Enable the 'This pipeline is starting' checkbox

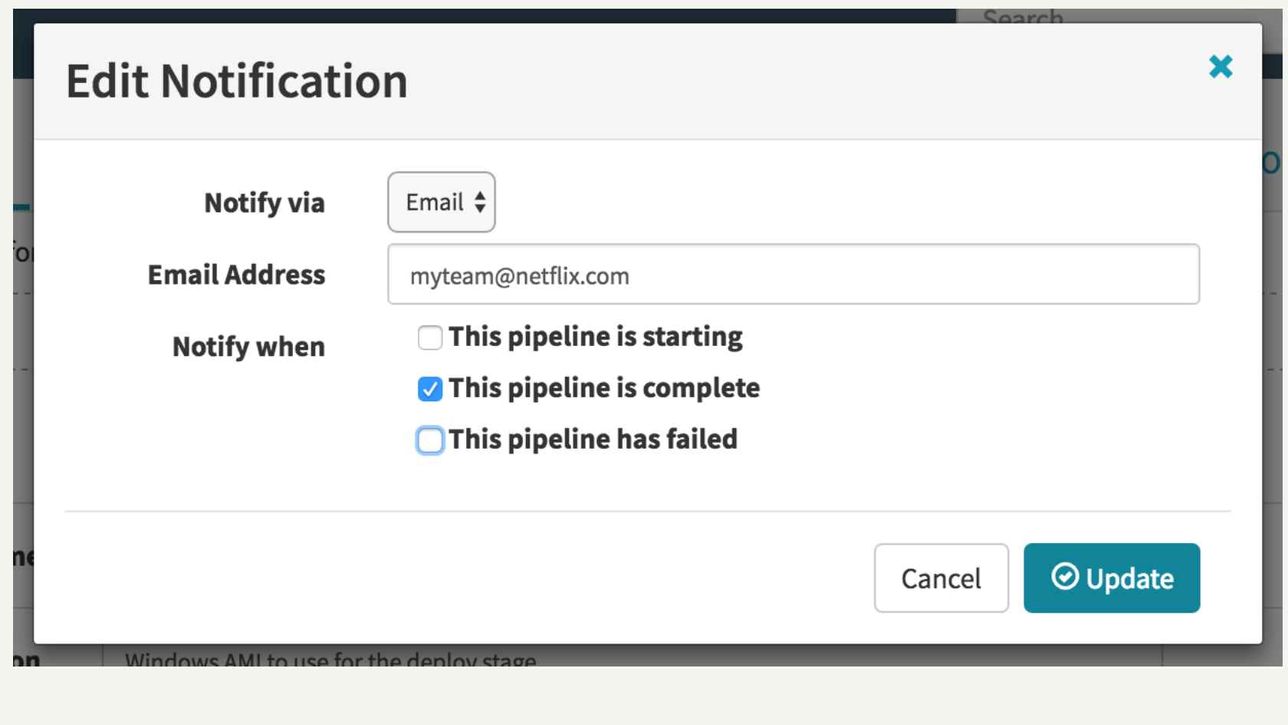430,338
